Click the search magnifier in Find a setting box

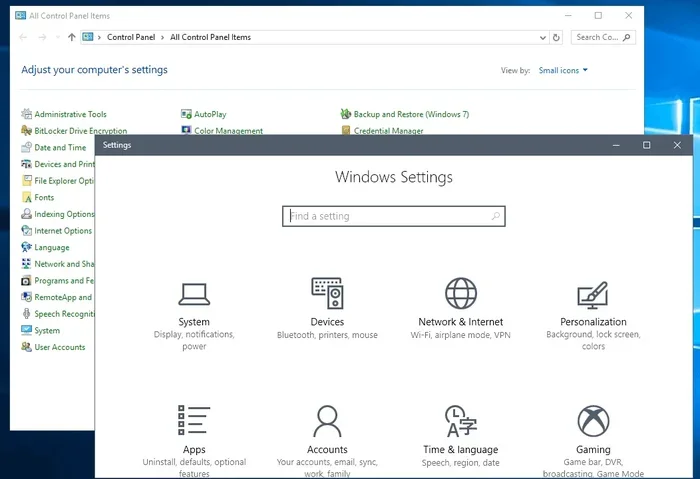tap(496, 216)
